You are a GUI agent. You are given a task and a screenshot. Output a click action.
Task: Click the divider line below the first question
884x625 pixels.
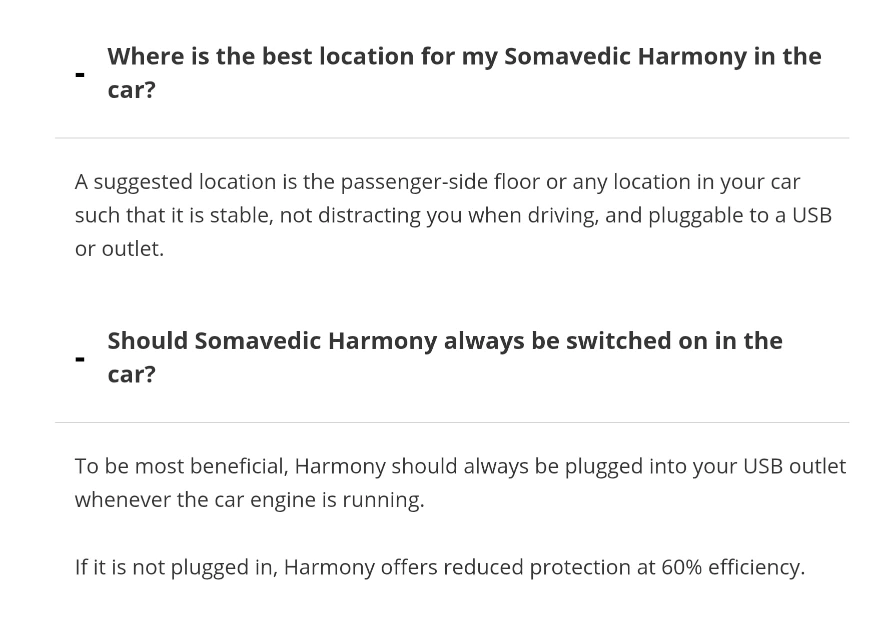(x=452, y=138)
